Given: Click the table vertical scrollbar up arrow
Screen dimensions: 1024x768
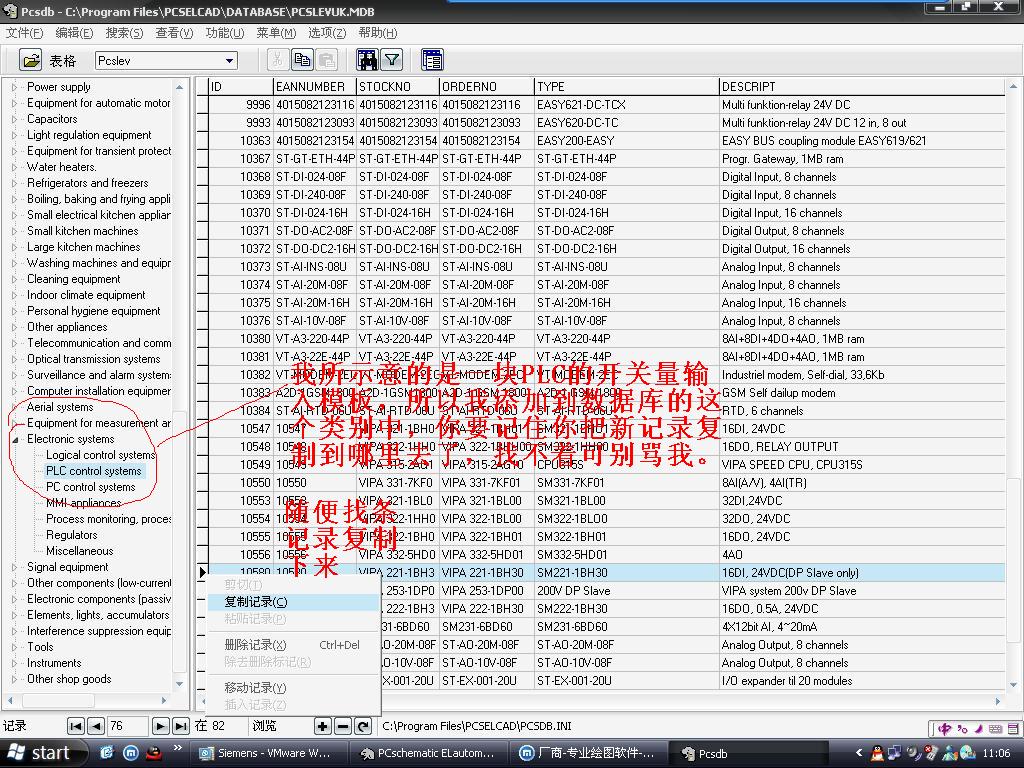Looking at the screenshot, I should [x=1014, y=86].
